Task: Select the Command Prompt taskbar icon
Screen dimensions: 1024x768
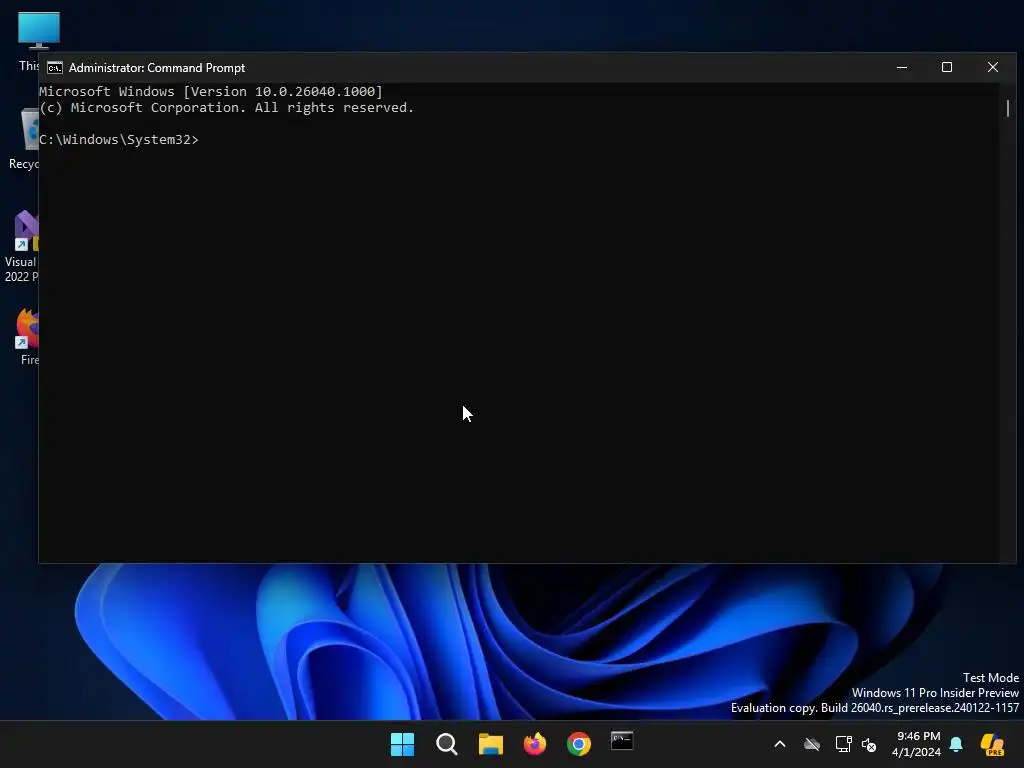Action: [622, 742]
